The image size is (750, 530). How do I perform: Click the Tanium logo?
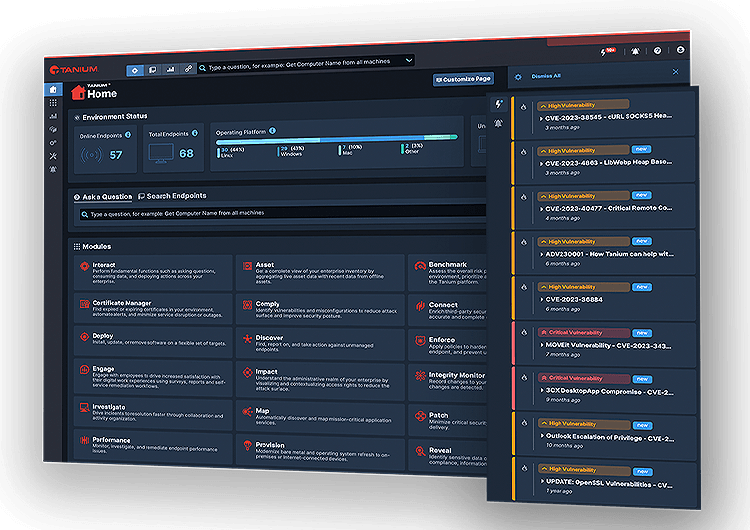(x=74, y=70)
